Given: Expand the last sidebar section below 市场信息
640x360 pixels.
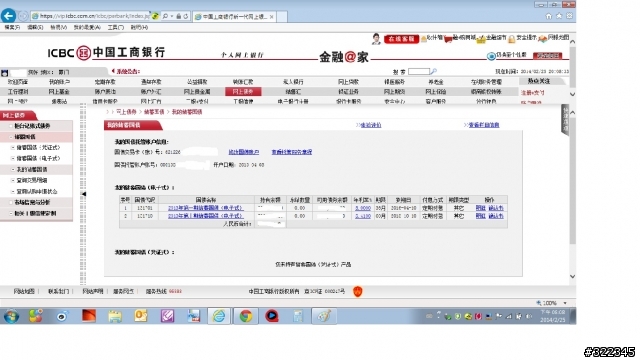Looking at the screenshot, I should (x=35, y=213).
